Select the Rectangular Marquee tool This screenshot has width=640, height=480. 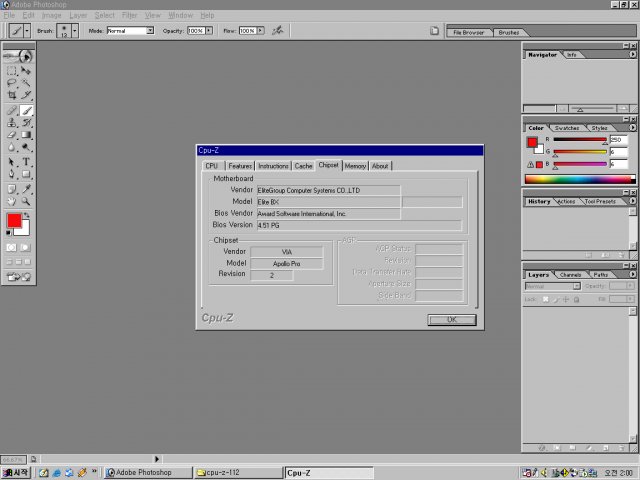pyautogui.click(x=12, y=71)
